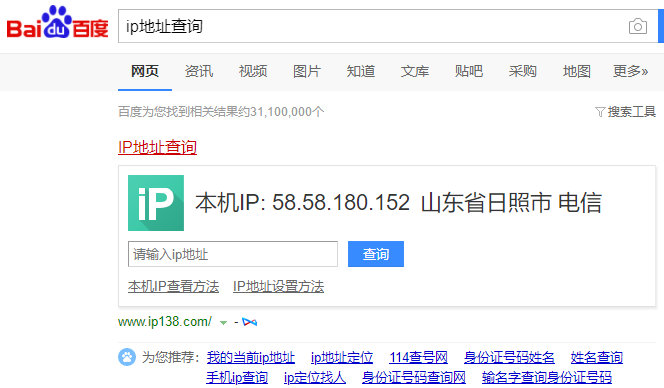Viewport: 664px width, 388px height.
Task: Open the IP地址查询 result title
Action: [158, 147]
